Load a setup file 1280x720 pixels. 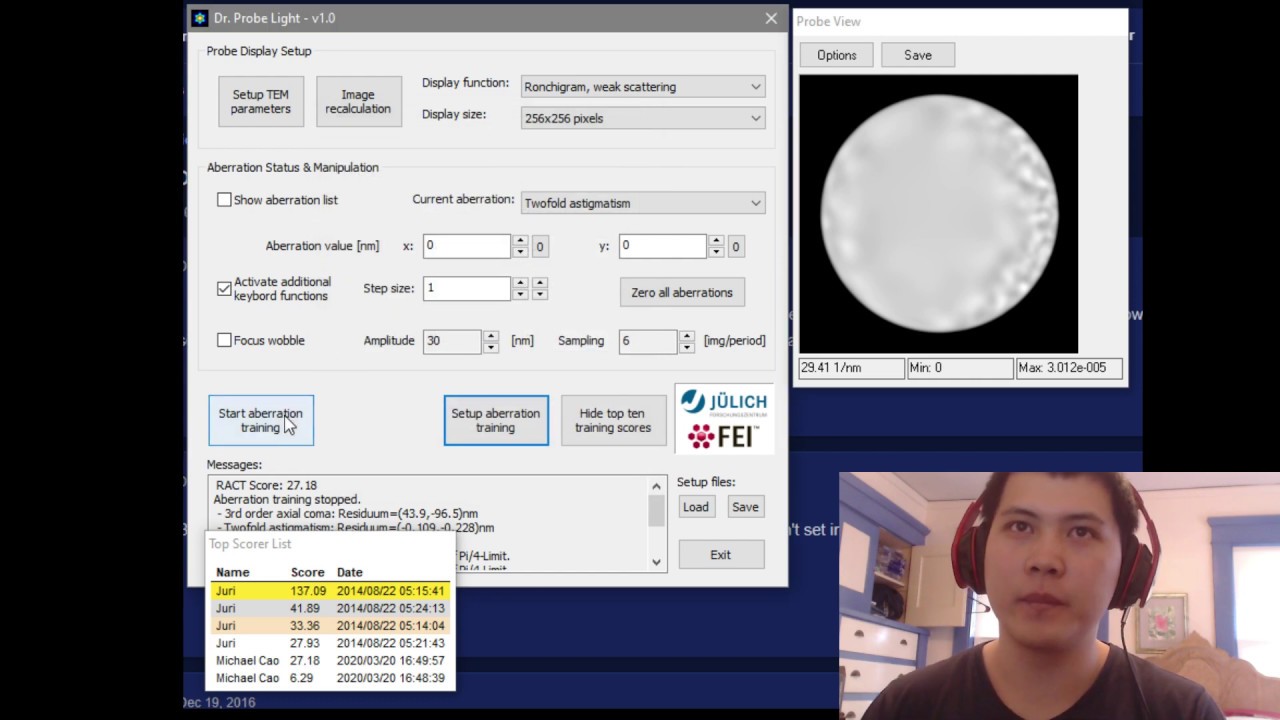696,507
